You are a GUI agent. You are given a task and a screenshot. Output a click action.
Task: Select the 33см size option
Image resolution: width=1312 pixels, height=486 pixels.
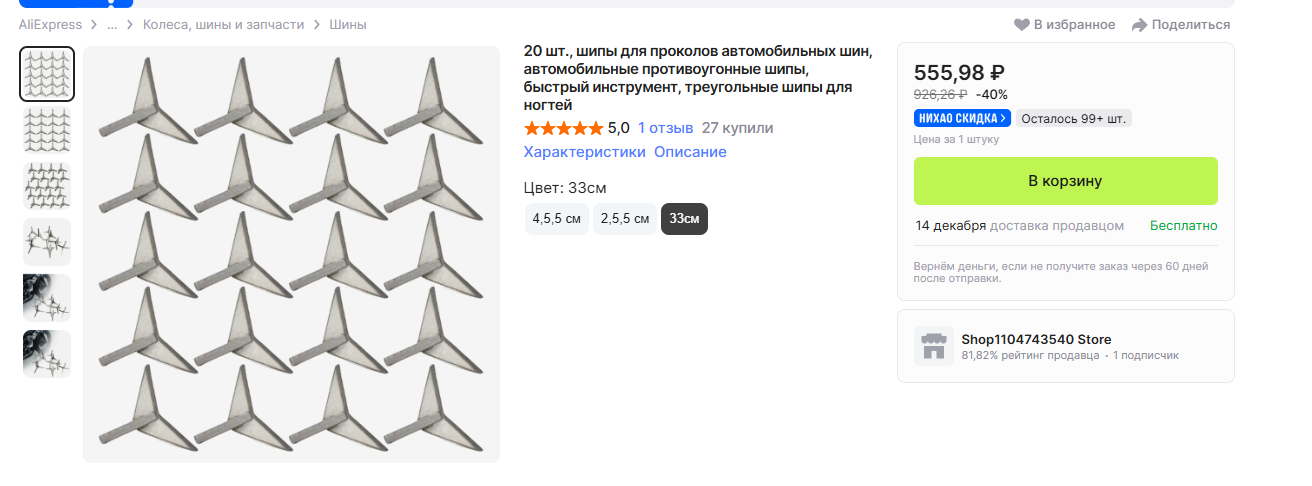(x=684, y=219)
